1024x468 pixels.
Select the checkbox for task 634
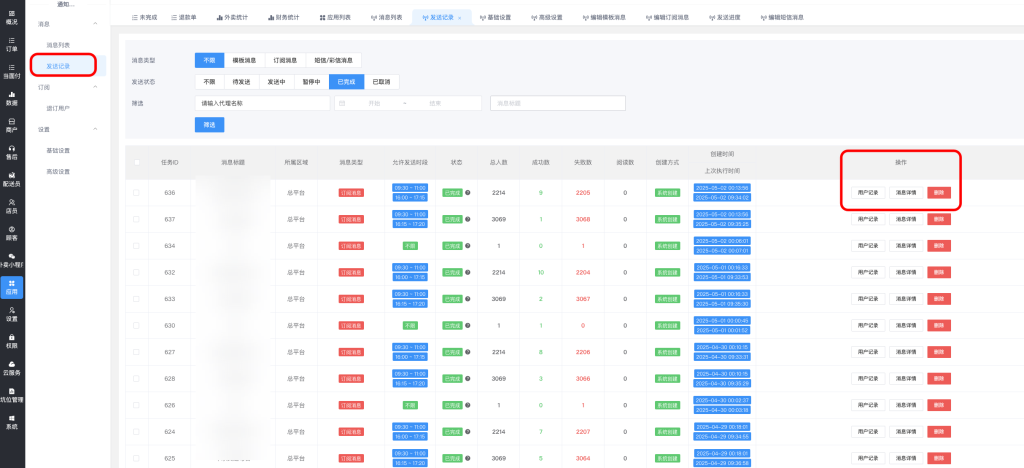tap(137, 245)
